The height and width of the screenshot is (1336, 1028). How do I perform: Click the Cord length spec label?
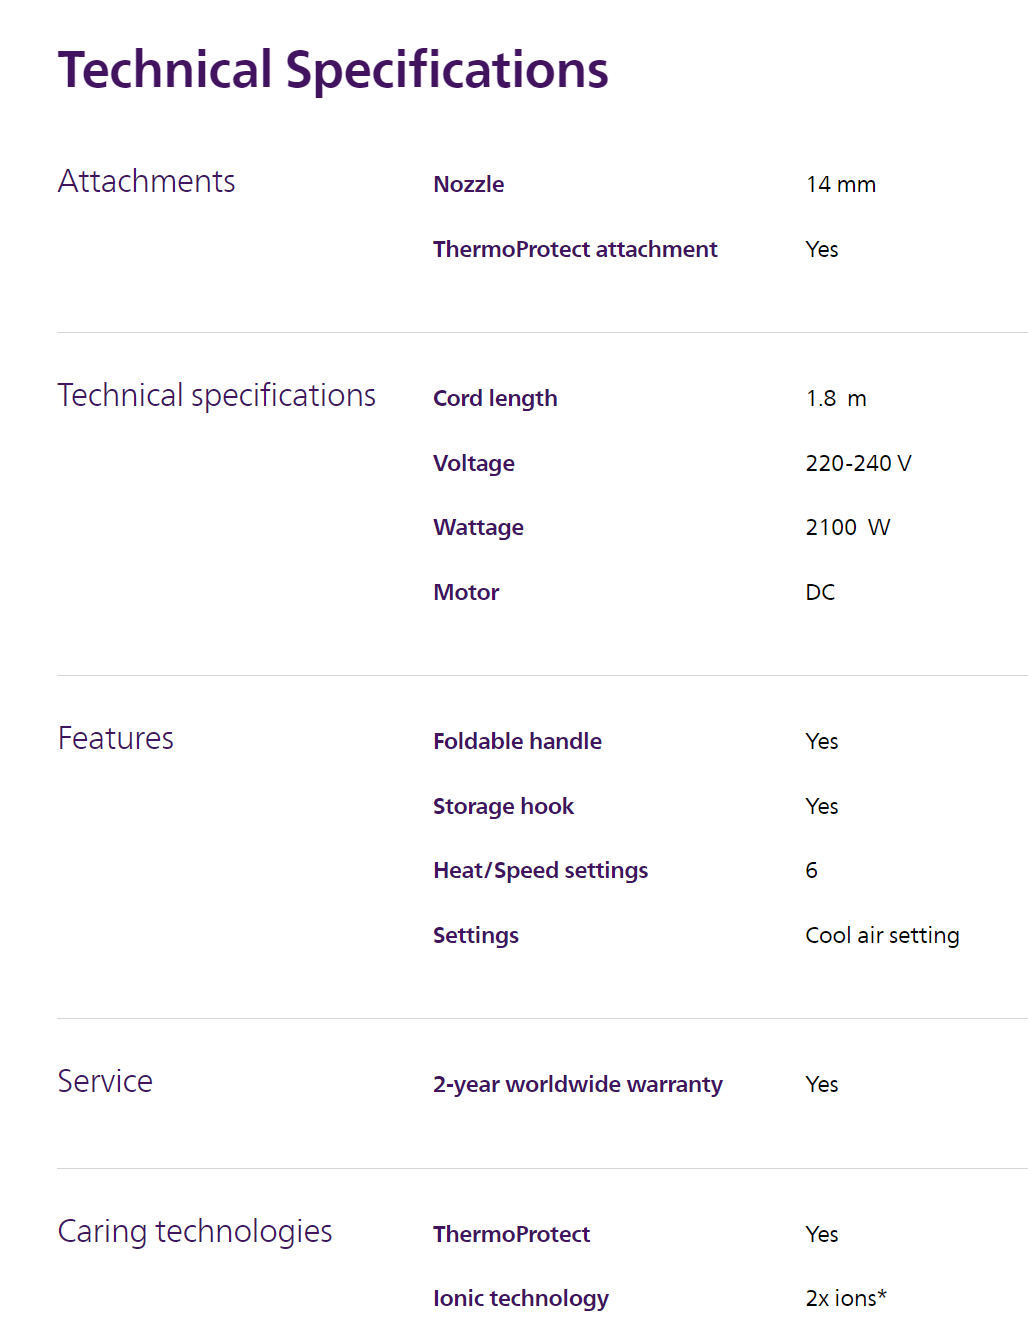click(x=495, y=398)
